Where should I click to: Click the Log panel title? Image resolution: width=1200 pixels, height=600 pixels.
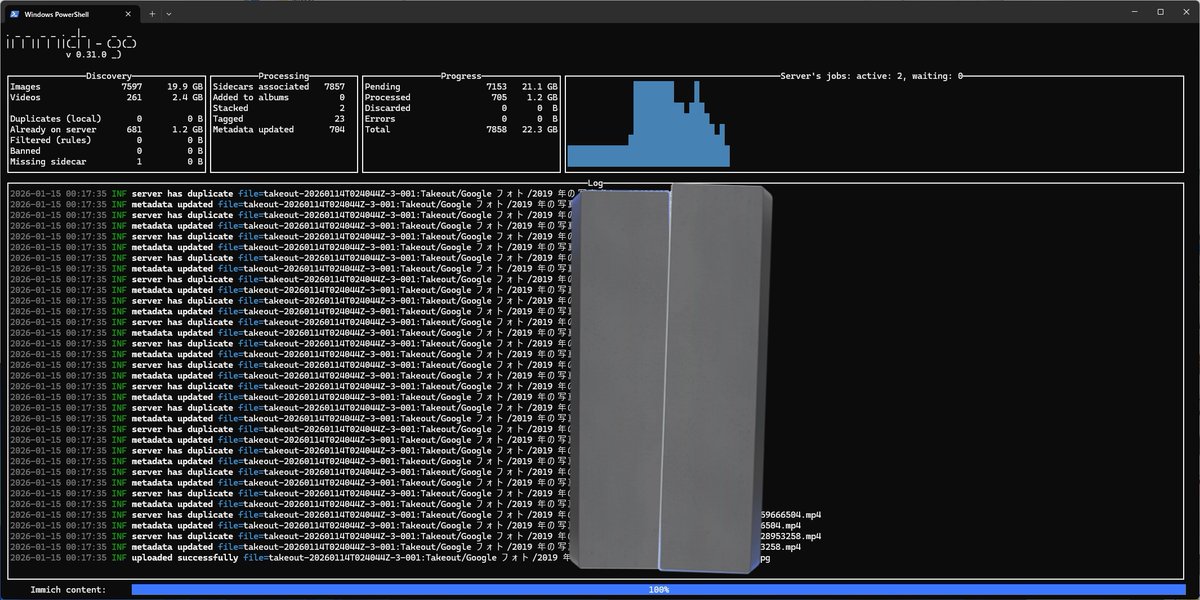(596, 183)
